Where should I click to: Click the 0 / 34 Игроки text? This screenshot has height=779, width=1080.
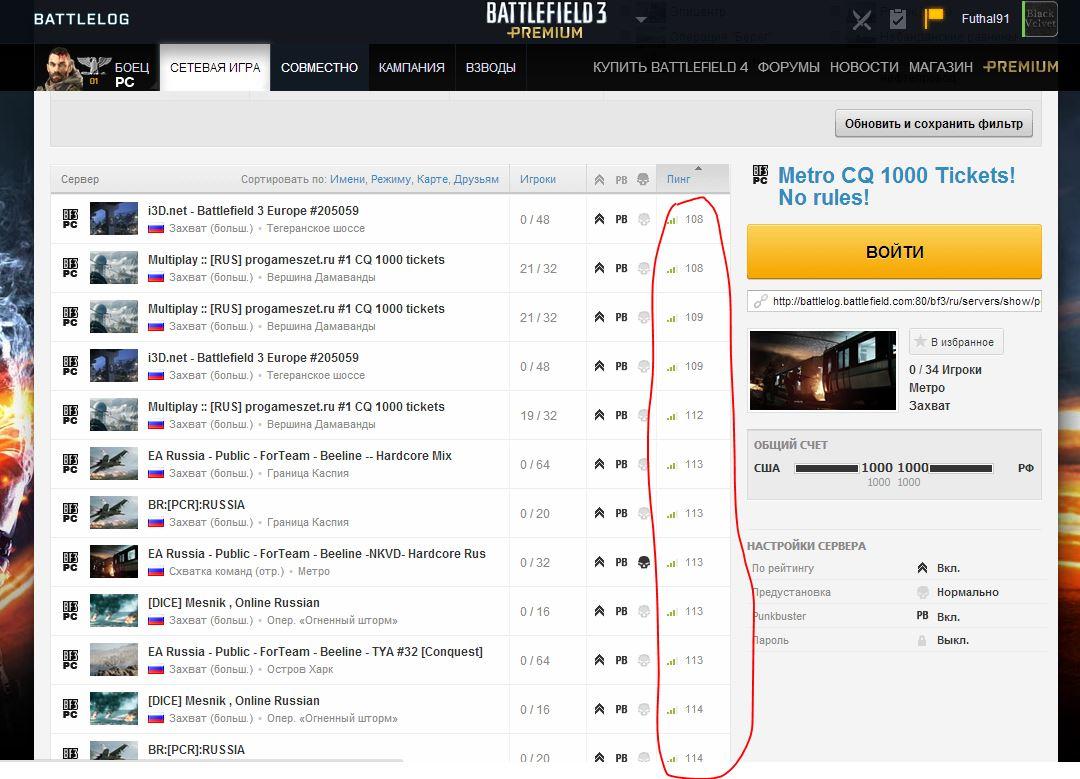tap(945, 370)
